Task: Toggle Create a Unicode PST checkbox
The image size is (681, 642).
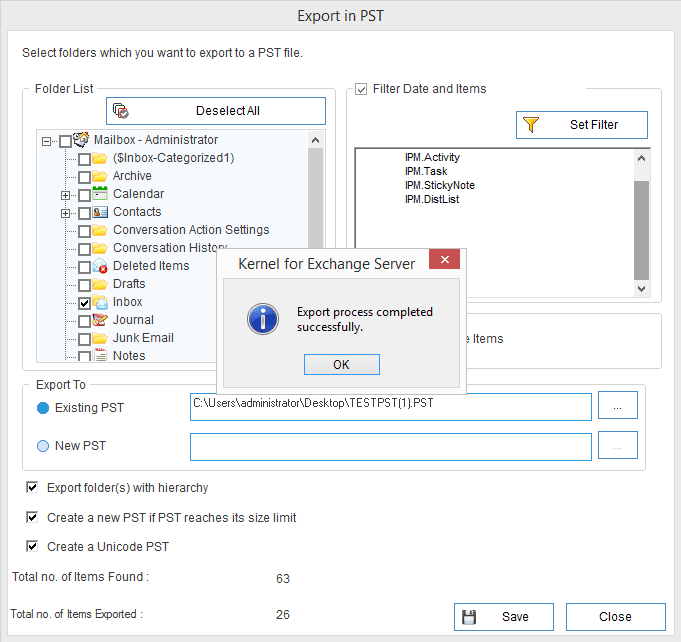Action: point(32,546)
